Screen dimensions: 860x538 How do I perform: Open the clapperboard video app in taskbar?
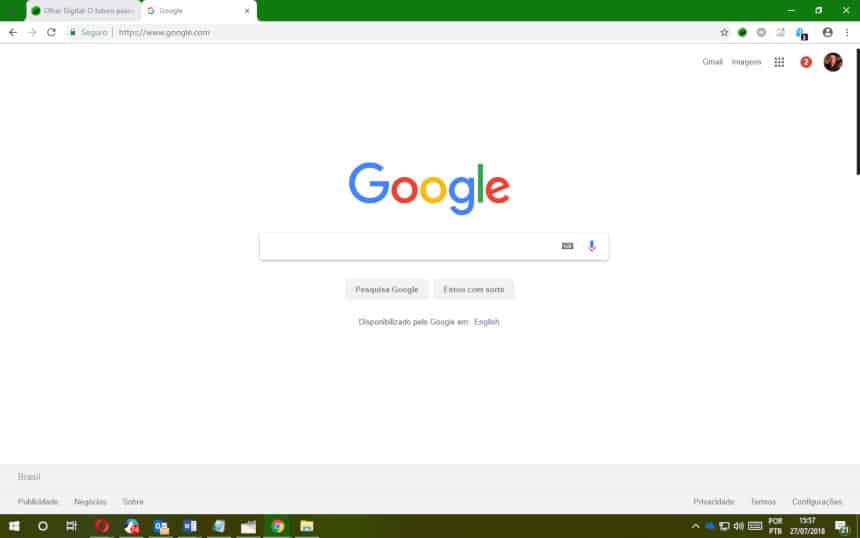click(x=248, y=526)
